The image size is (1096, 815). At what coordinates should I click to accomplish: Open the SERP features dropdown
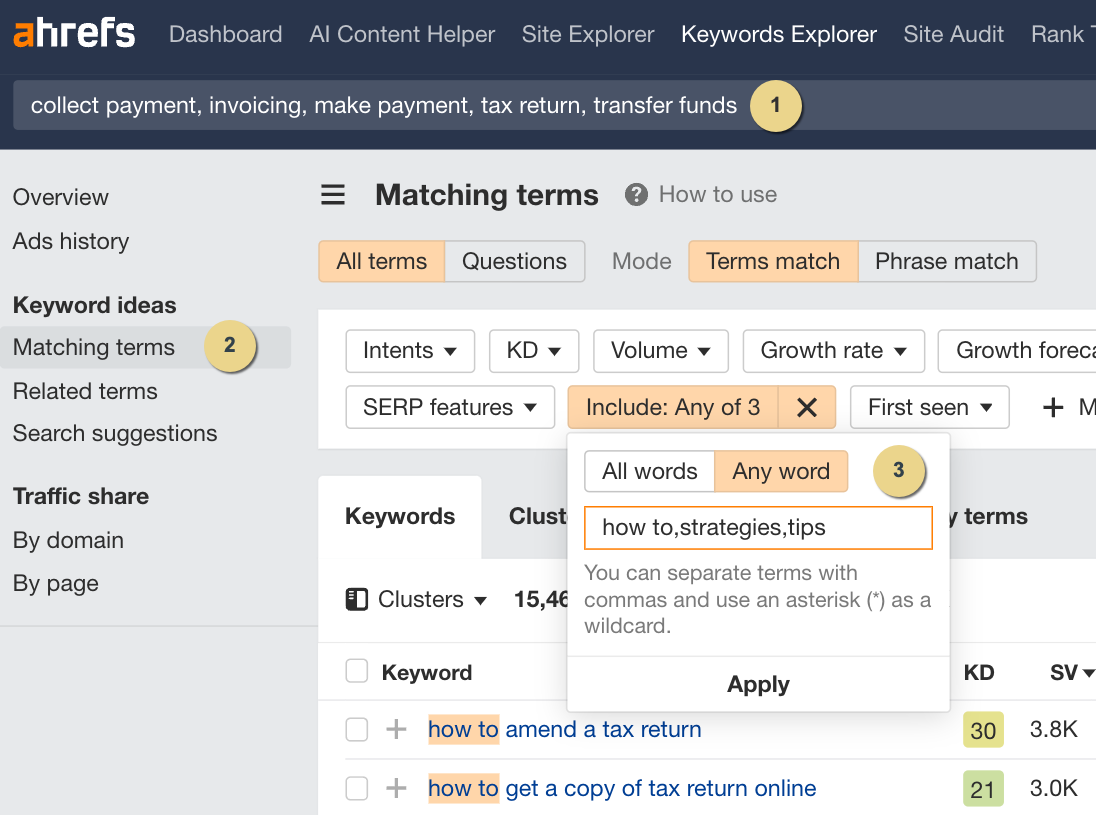coord(450,407)
